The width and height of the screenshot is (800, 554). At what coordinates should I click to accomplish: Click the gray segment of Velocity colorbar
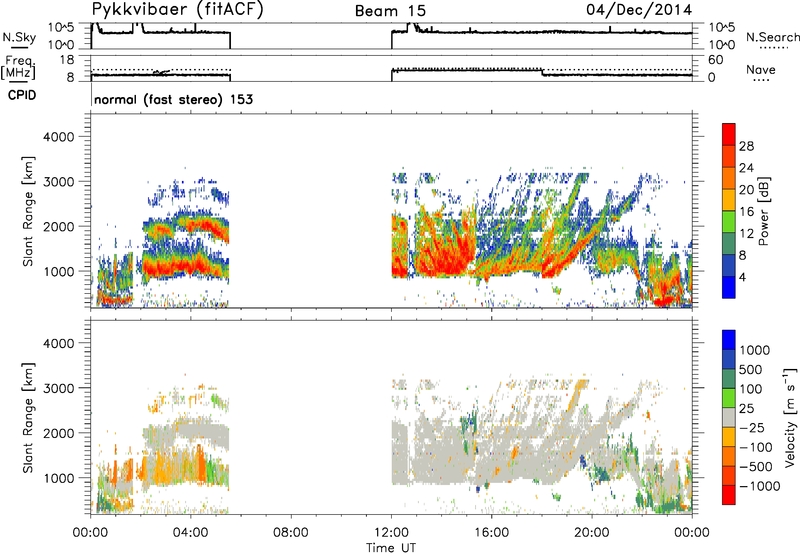(x=729, y=417)
